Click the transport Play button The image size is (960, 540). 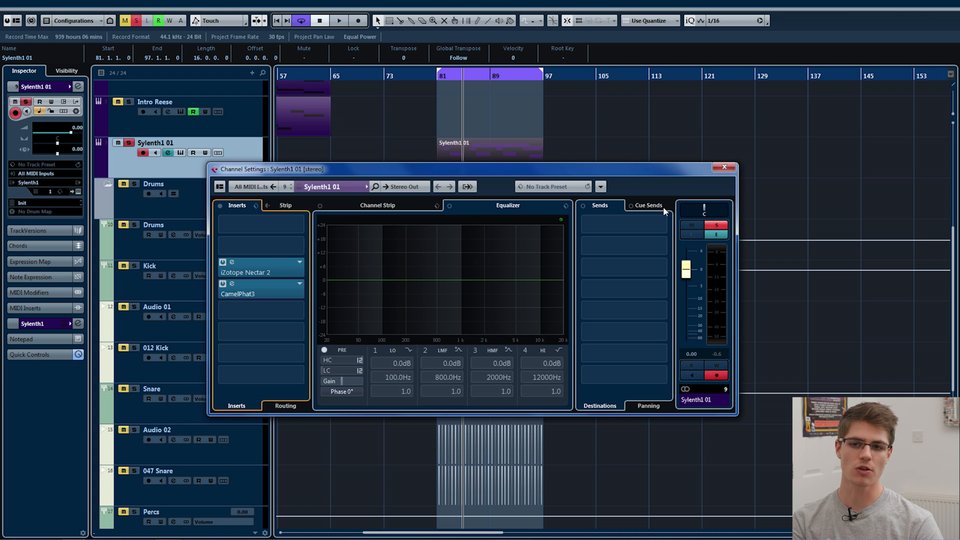tap(339, 20)
